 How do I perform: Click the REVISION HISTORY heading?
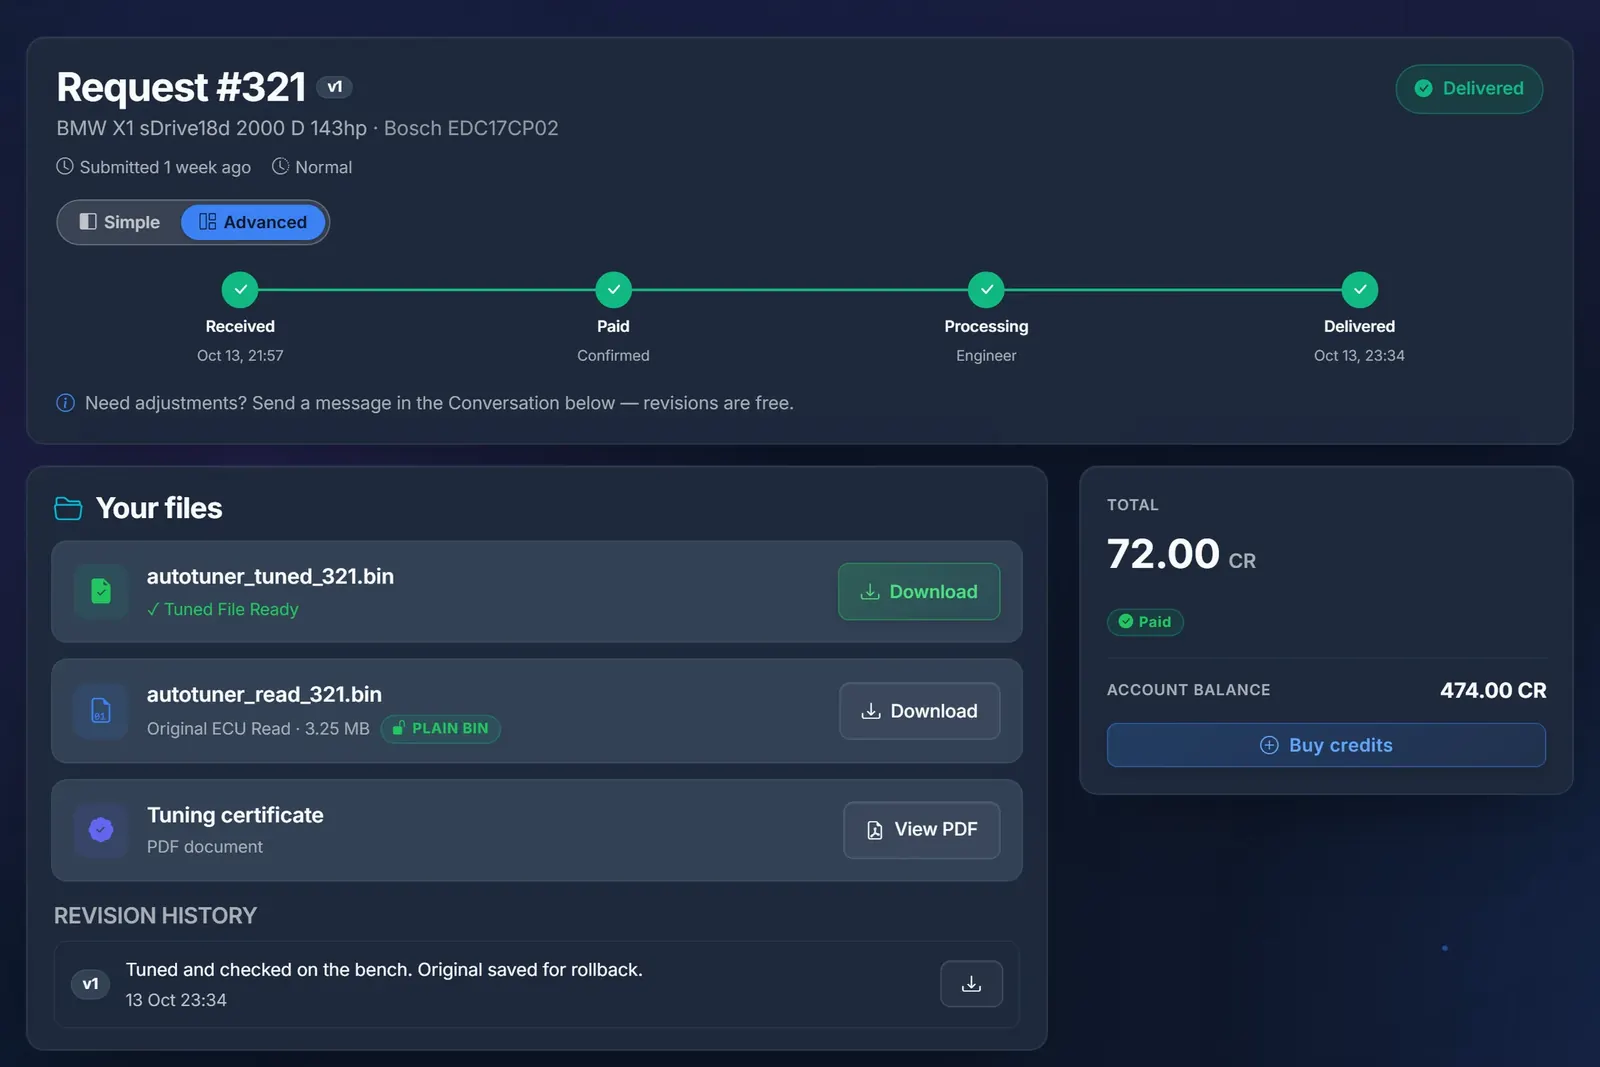[x=155, y=916]
